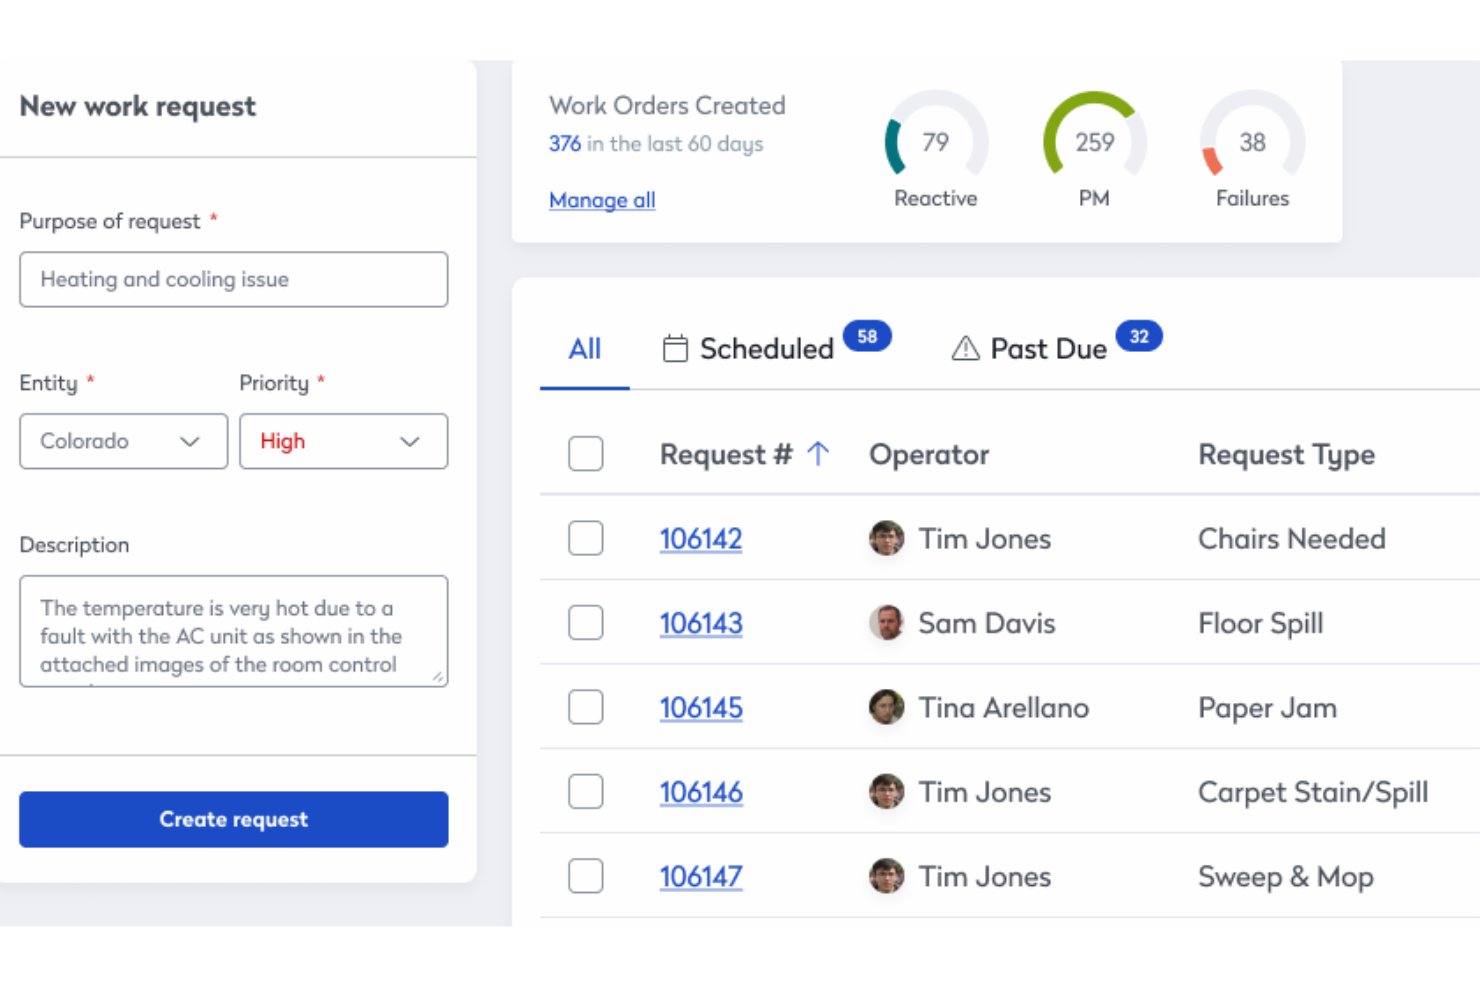Switch to the All tab
1480x987 pixels.
coord(585,348)
